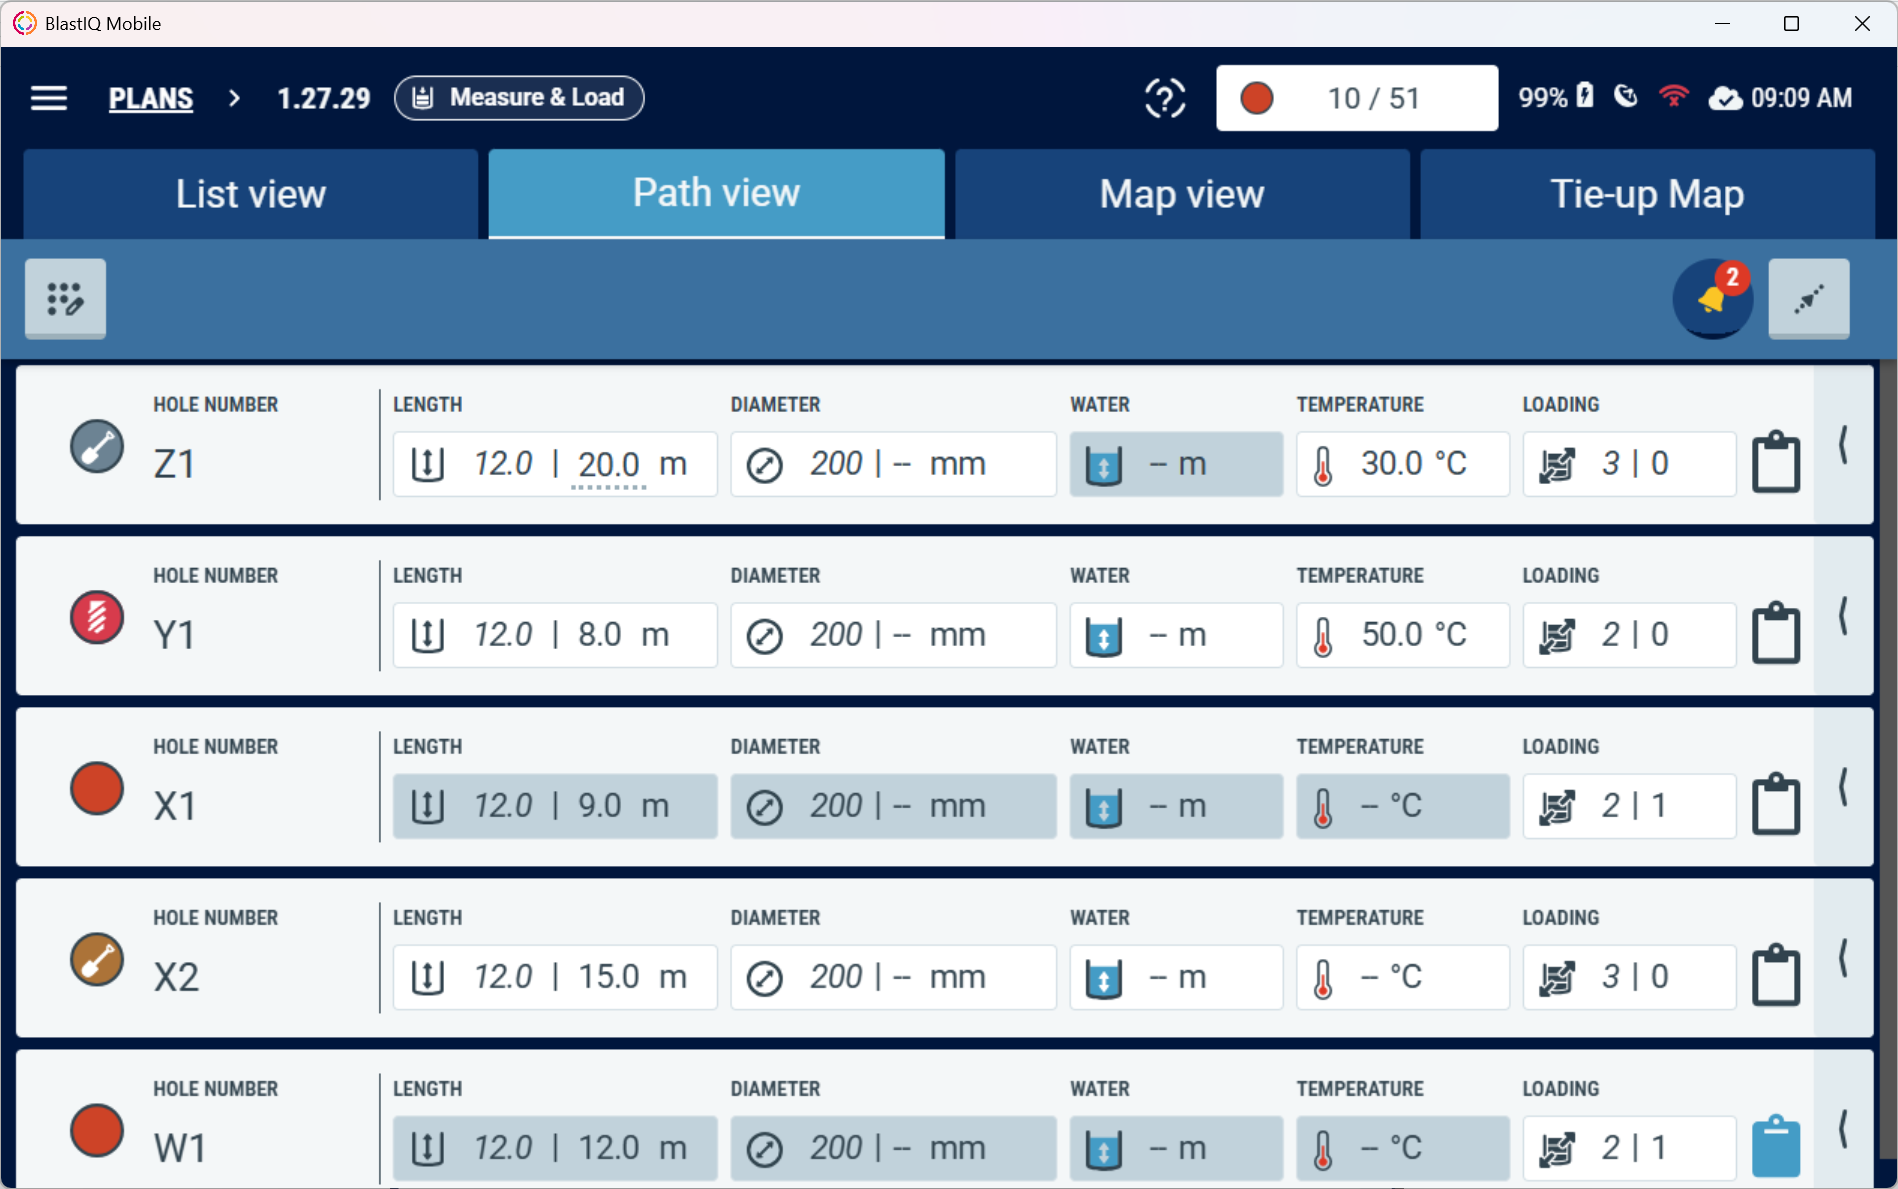Screen dimensions: 1898x1189
Task: Select the red circle status for X1
Action: [97, 788]
